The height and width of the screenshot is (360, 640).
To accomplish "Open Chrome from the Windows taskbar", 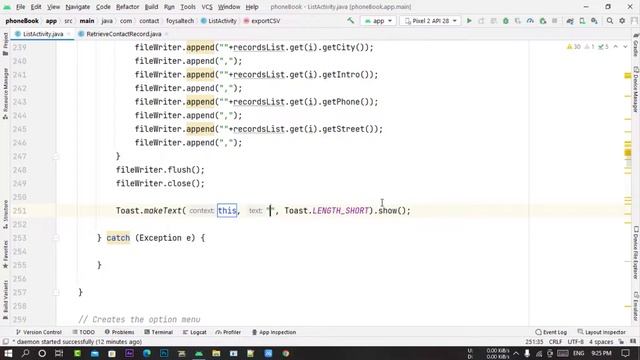I will [285, 353].
